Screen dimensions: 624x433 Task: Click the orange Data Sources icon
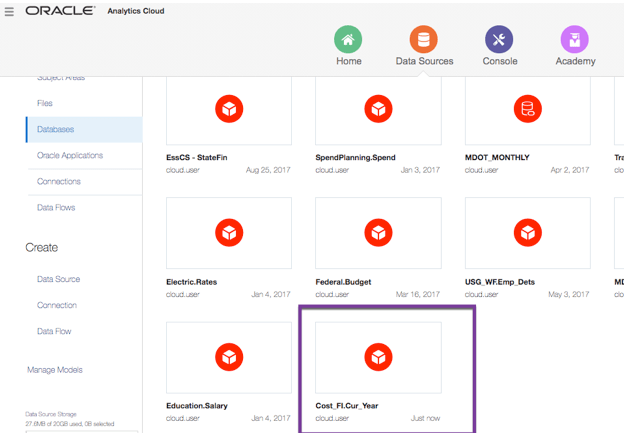[x=424, y=40]
